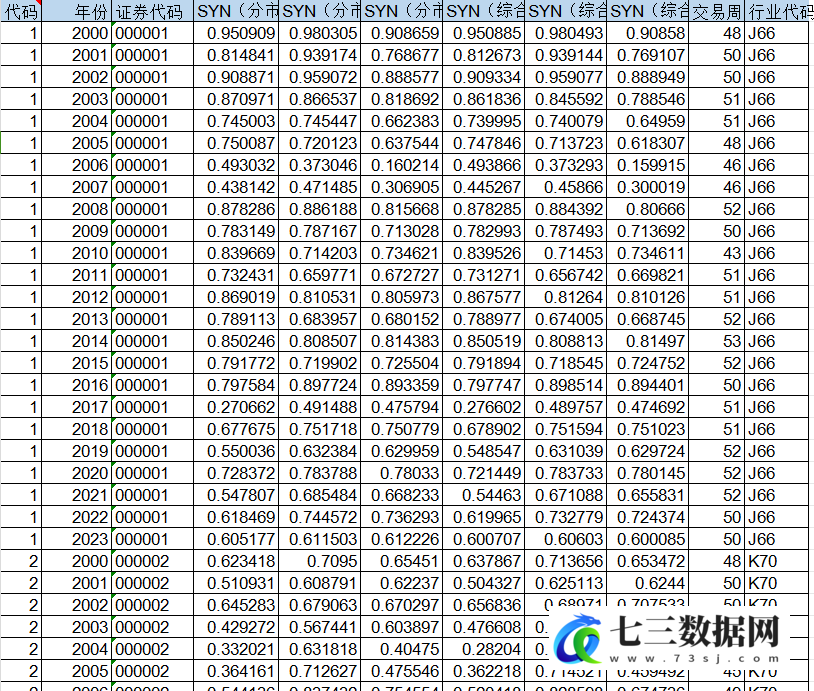
Task: Select year cell 2023 for code 000001
Action: click(76, 539)
